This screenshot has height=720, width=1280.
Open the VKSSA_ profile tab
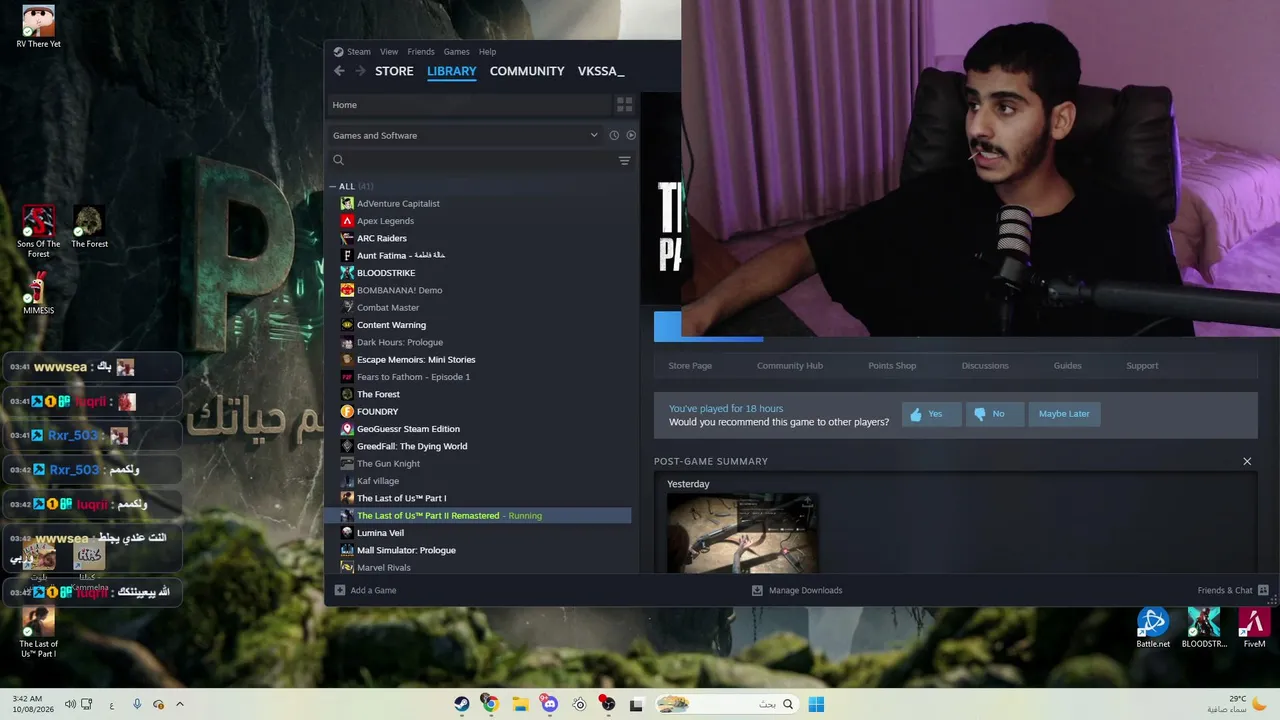tap(601, 71)
